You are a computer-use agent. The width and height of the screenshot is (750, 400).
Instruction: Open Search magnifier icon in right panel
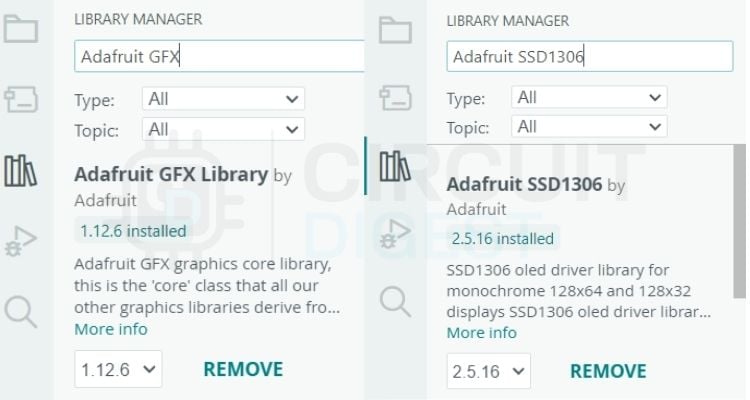(x=395, y=301)
